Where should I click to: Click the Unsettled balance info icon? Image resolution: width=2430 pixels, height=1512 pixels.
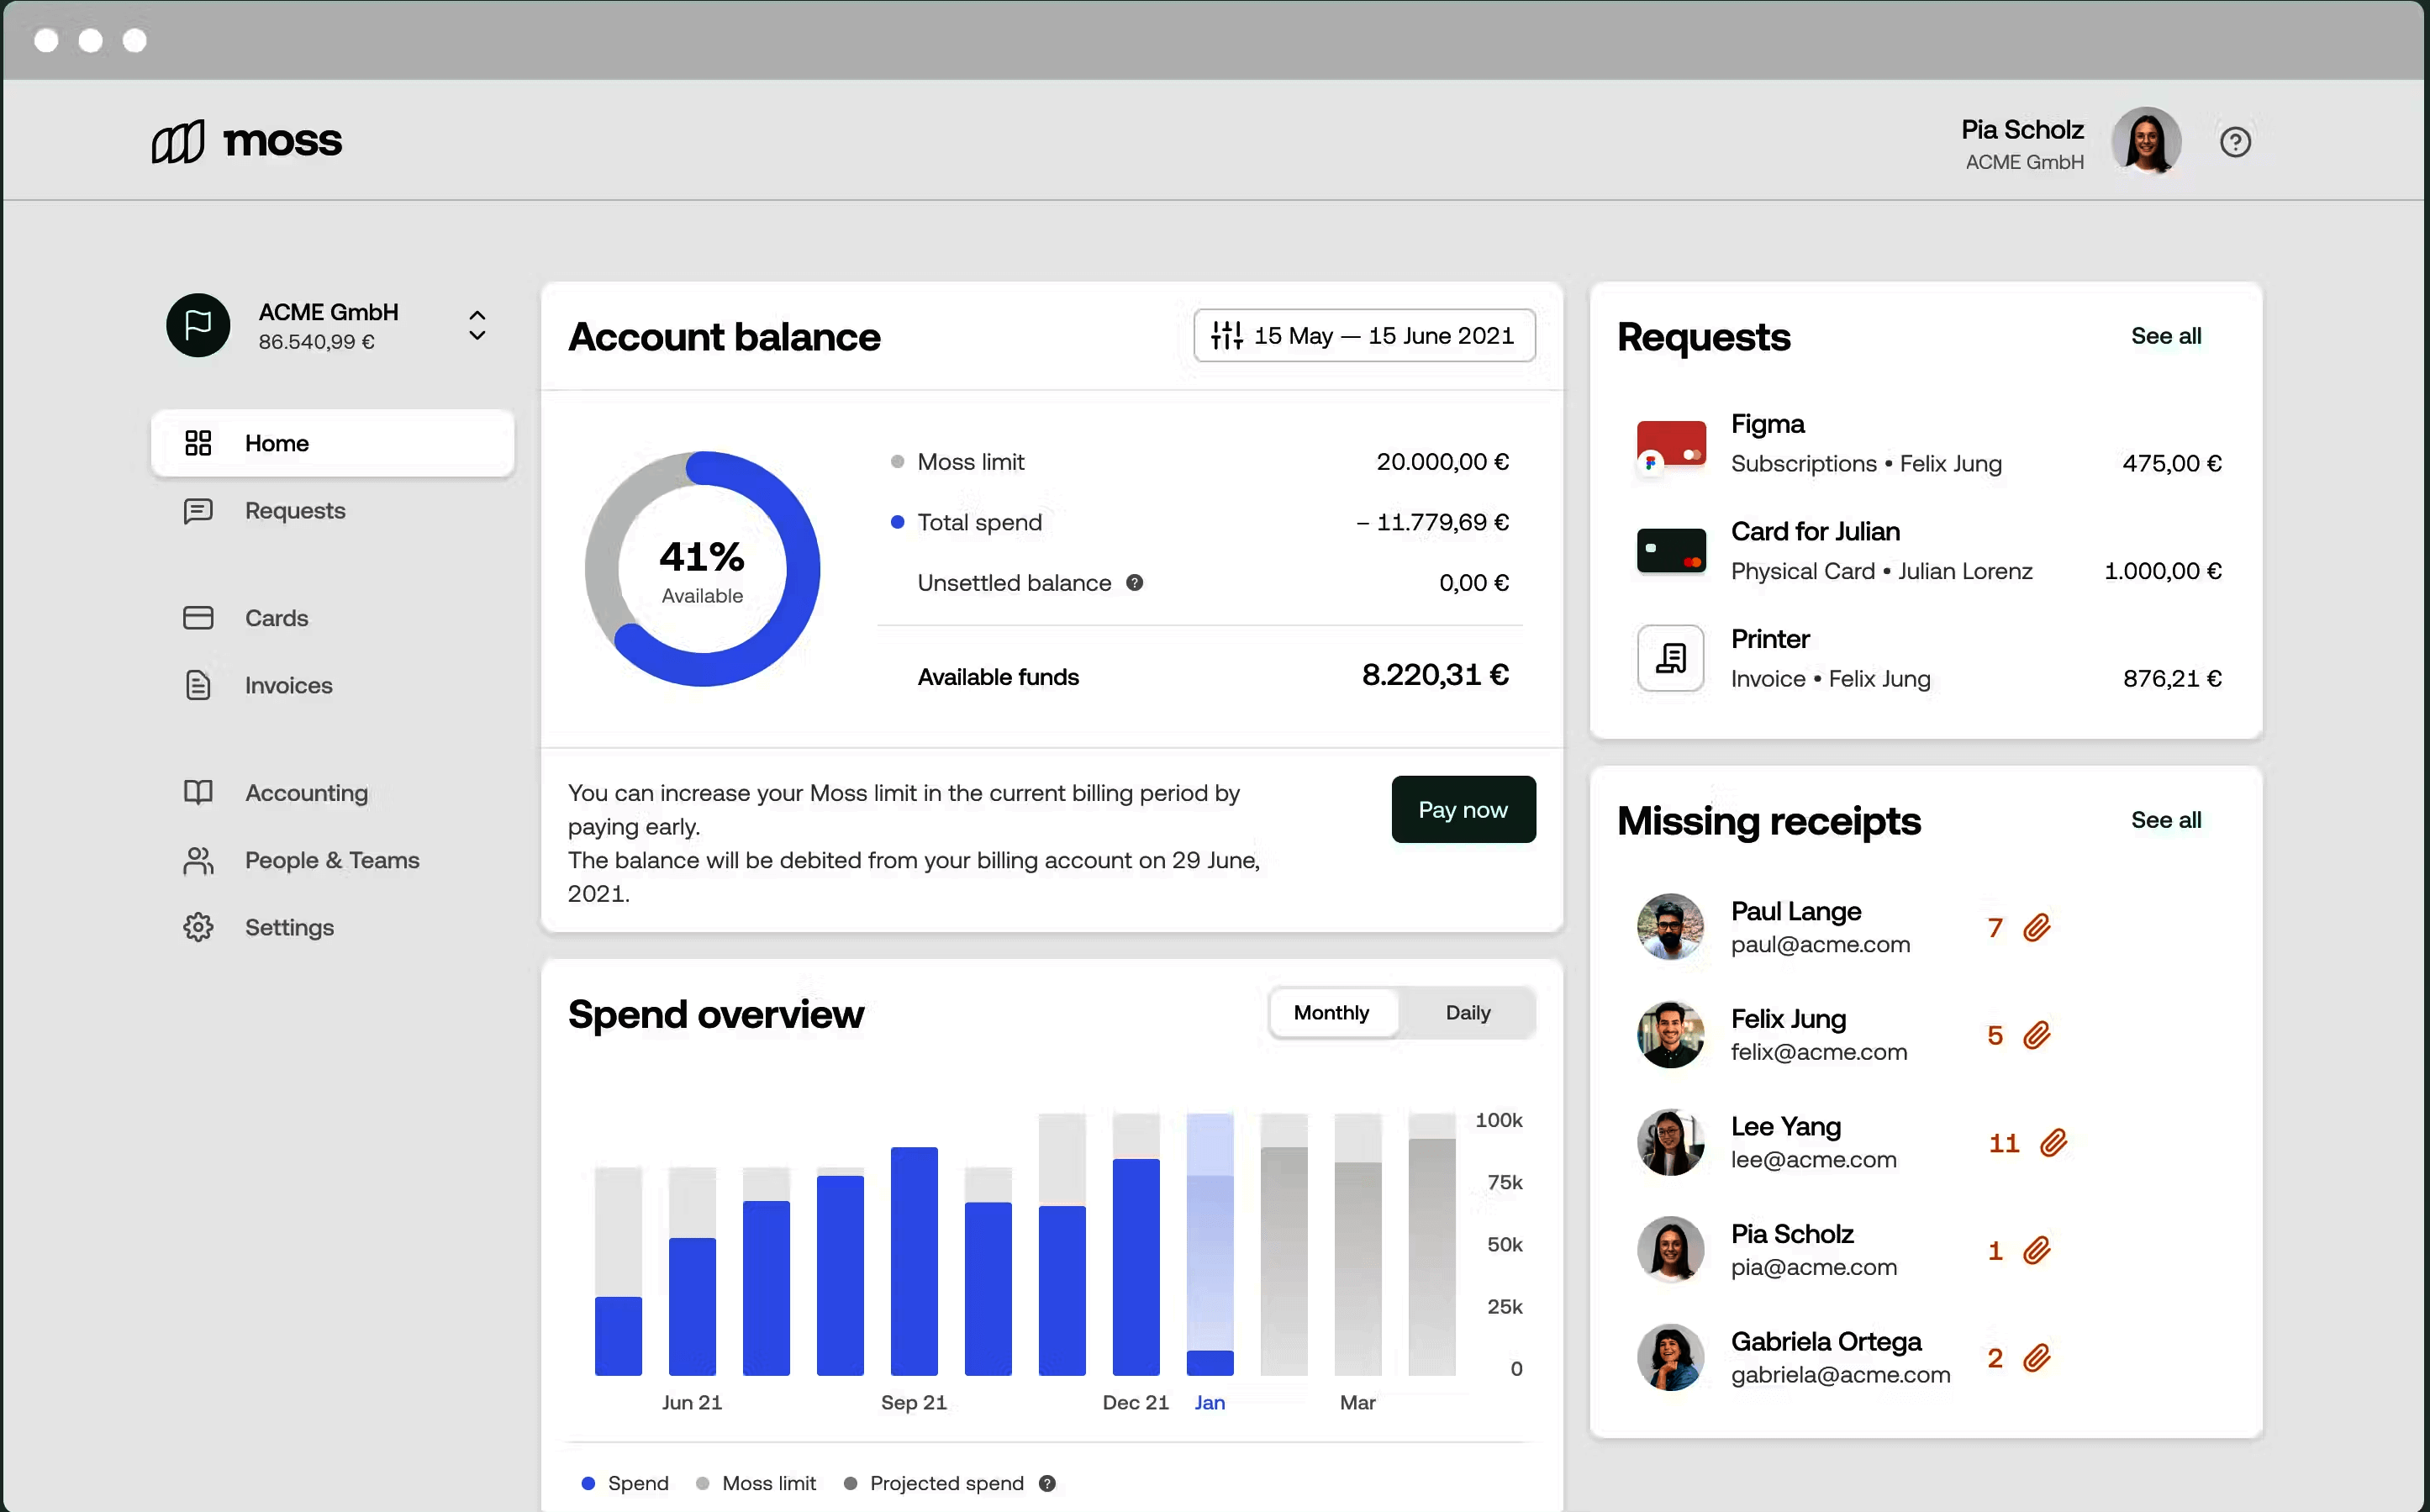[1134, 583]
